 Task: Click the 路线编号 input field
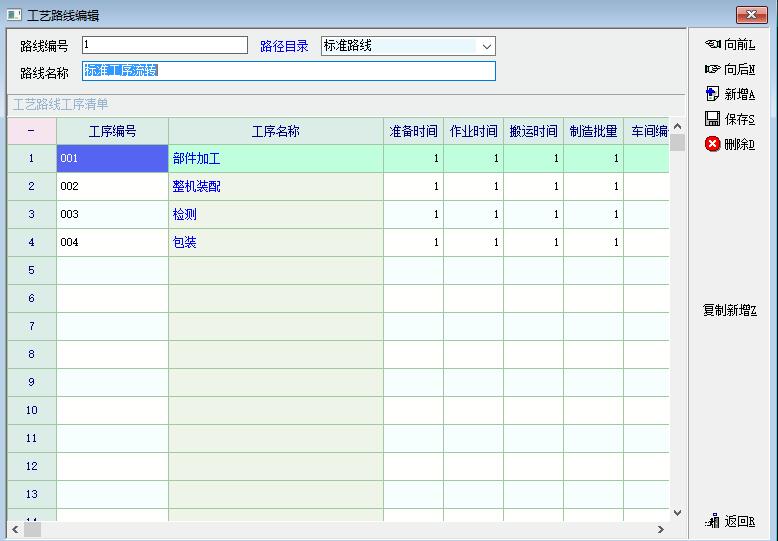[x=164, y=45]
